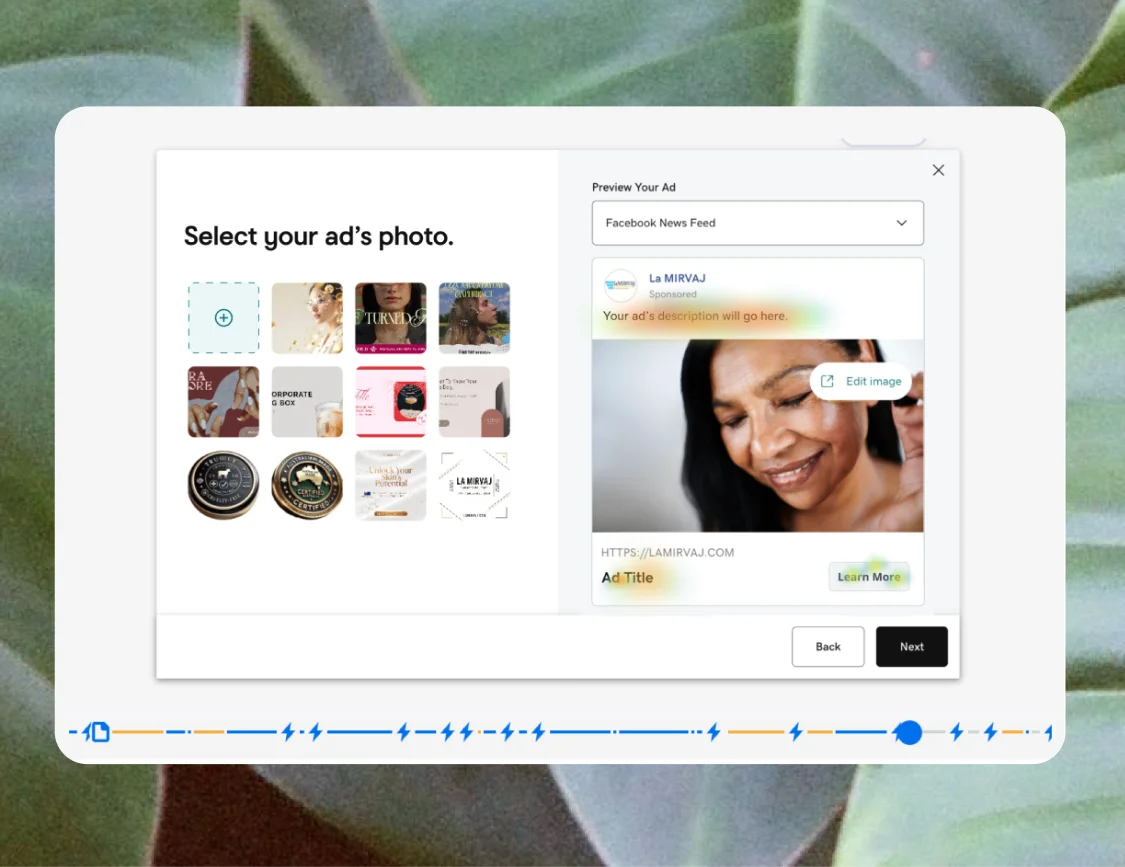Select the Unlock Your Skin's Potential thumbnail
This screenshot has width=1125, height=867.
pos(390,485)
